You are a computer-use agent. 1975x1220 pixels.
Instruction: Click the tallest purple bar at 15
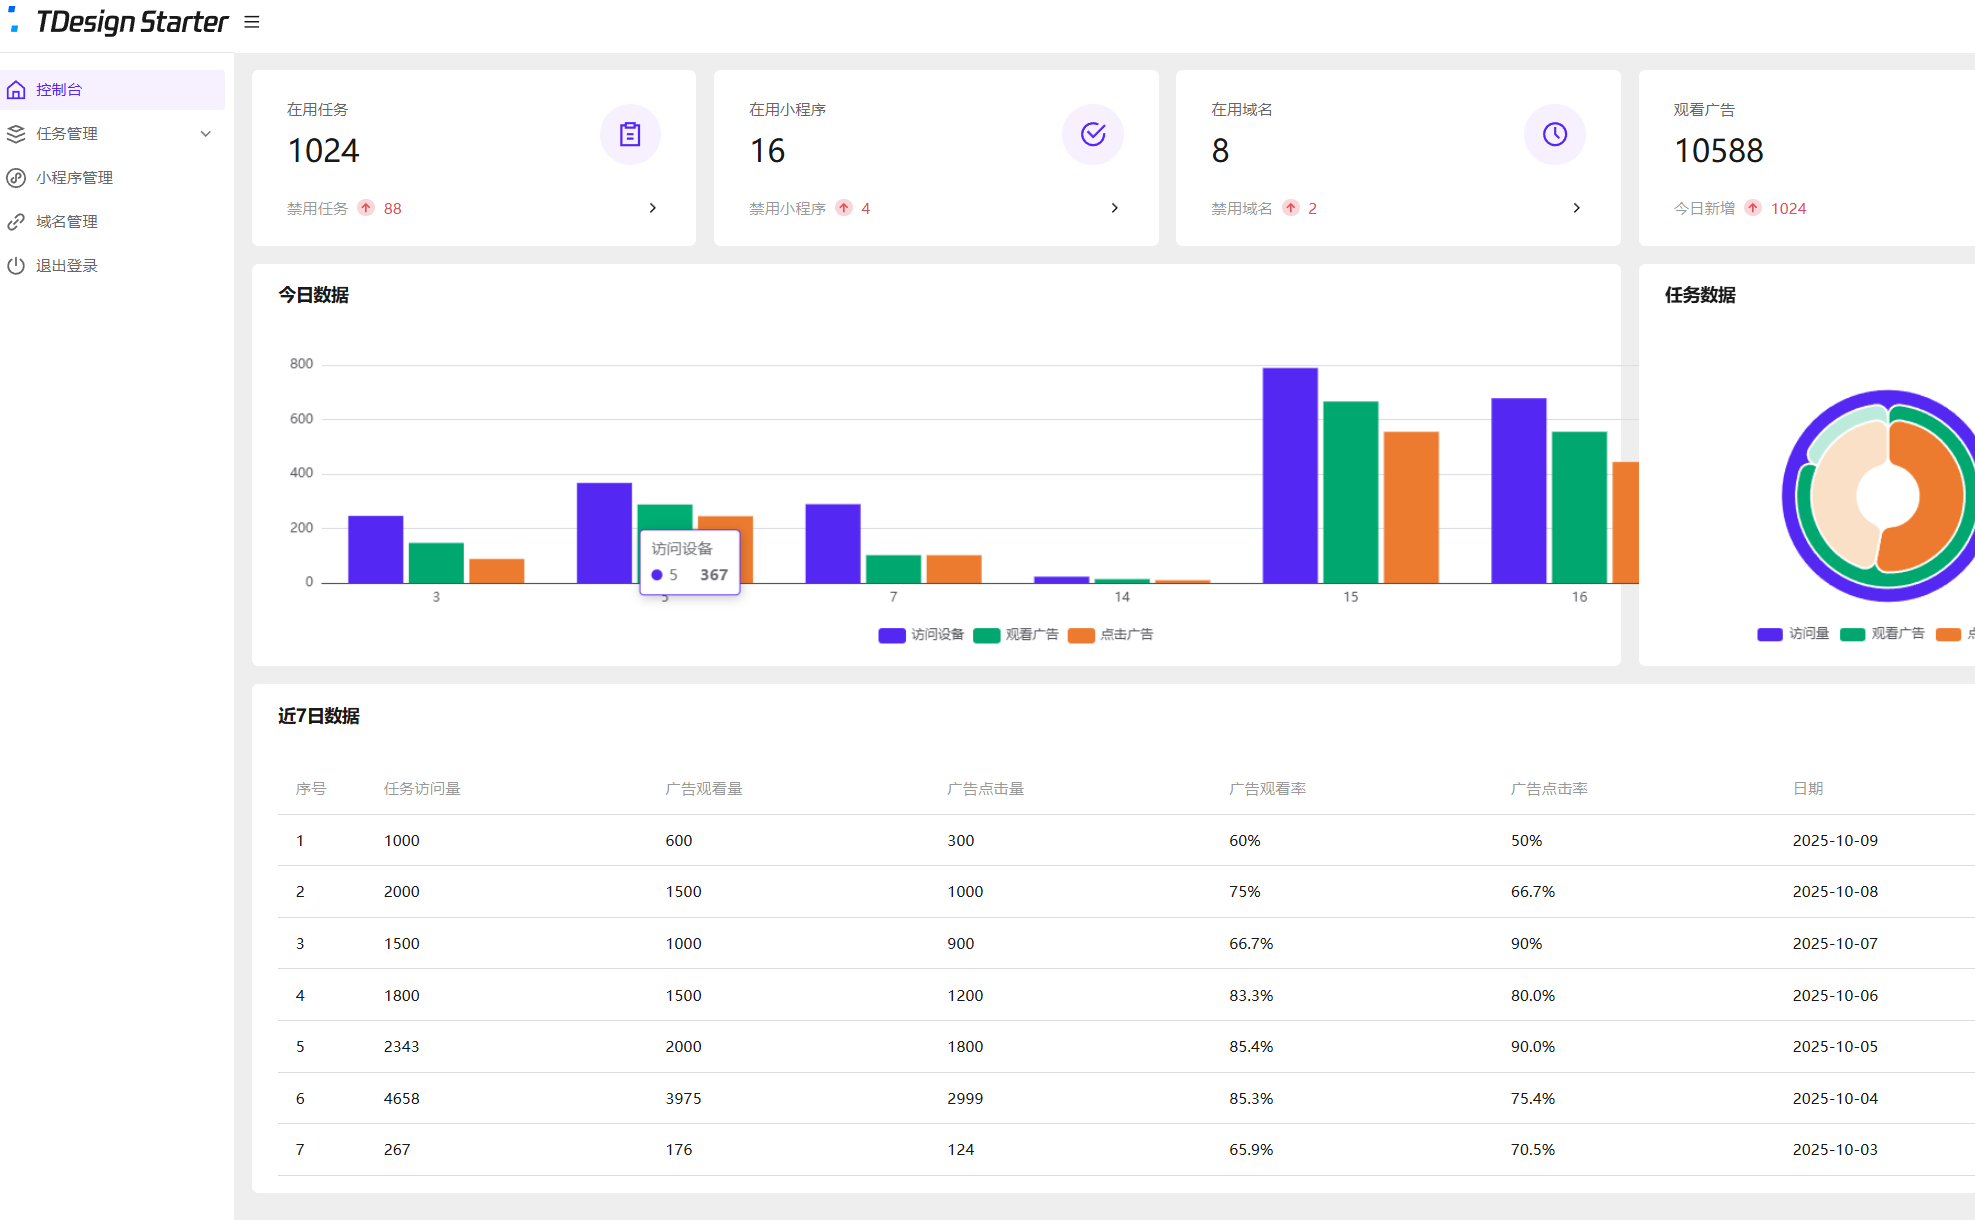pyautogui.click(x=1290, y=475)
